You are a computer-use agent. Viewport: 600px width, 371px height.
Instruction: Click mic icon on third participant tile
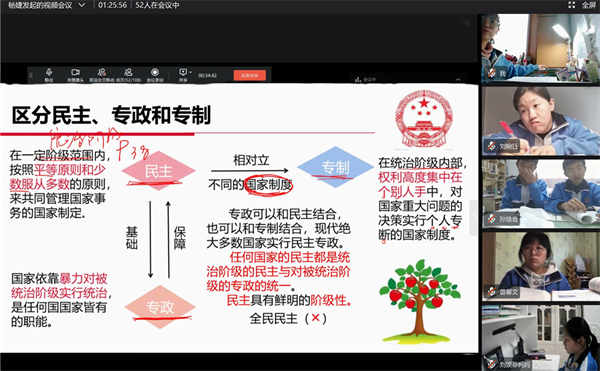coord(491,219)
